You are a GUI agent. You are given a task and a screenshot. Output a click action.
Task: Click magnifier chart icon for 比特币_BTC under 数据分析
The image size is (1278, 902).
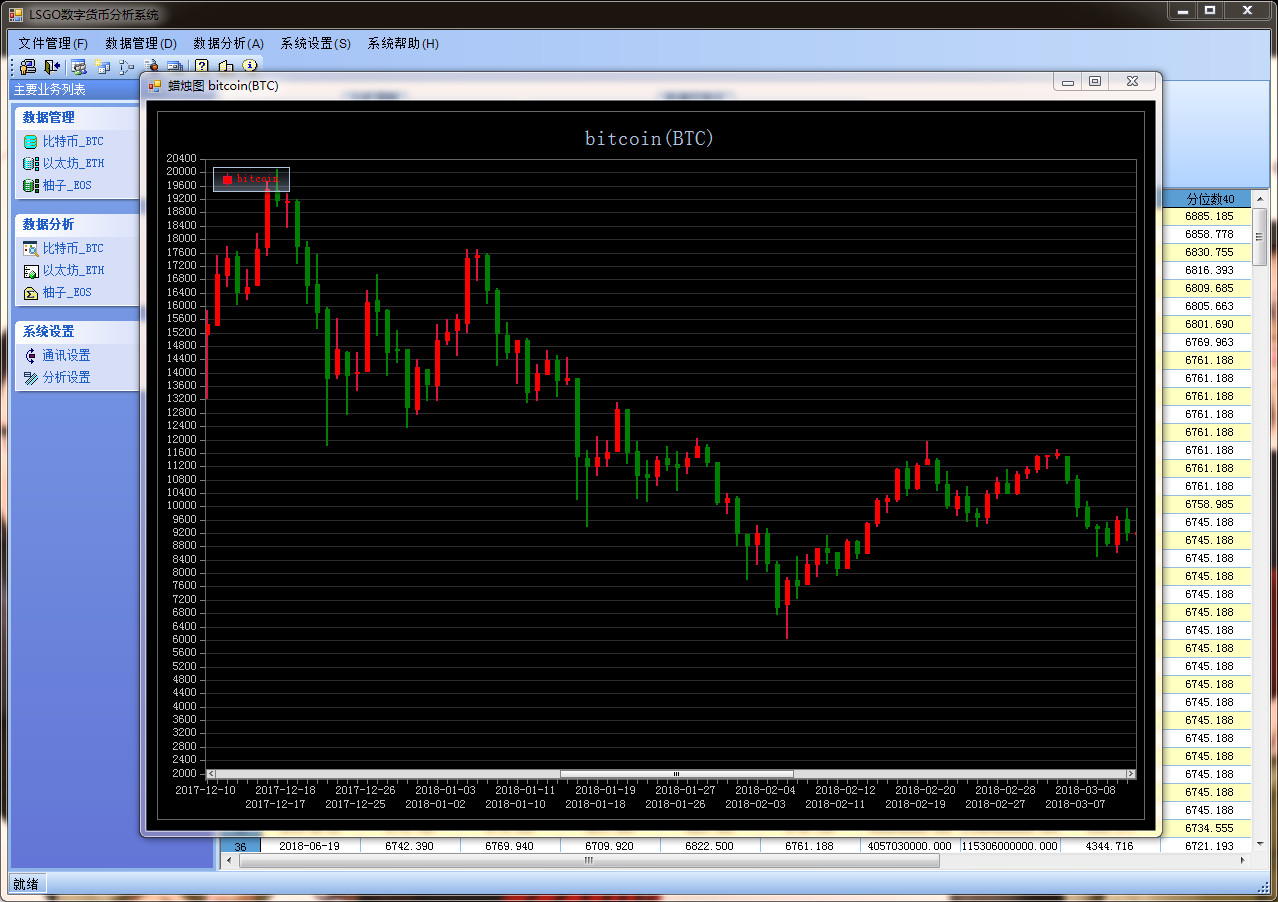coord(30,249)
